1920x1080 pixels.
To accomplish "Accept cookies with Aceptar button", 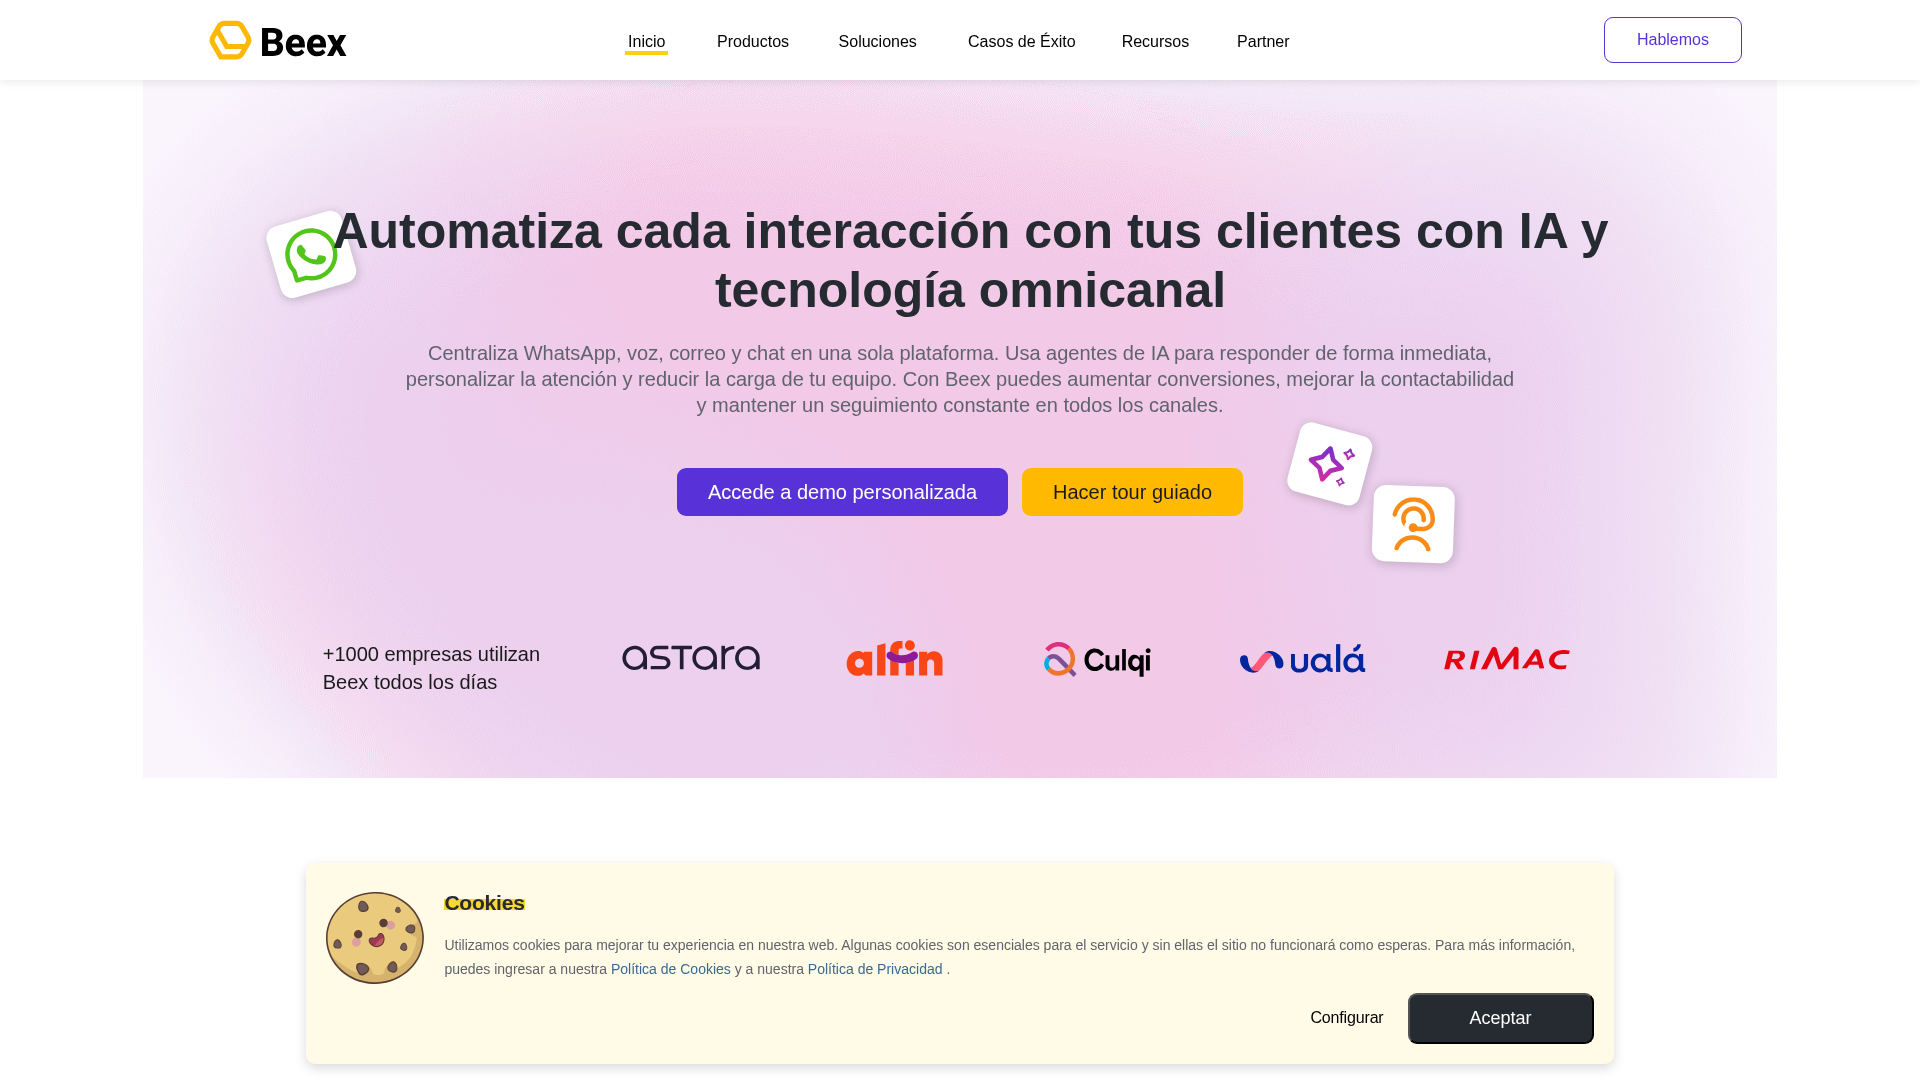I will (1501, 1018).
